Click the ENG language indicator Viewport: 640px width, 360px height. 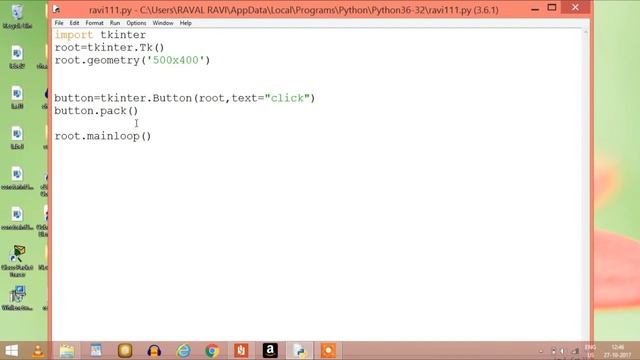pyautogui.click(x=590, y=351)
